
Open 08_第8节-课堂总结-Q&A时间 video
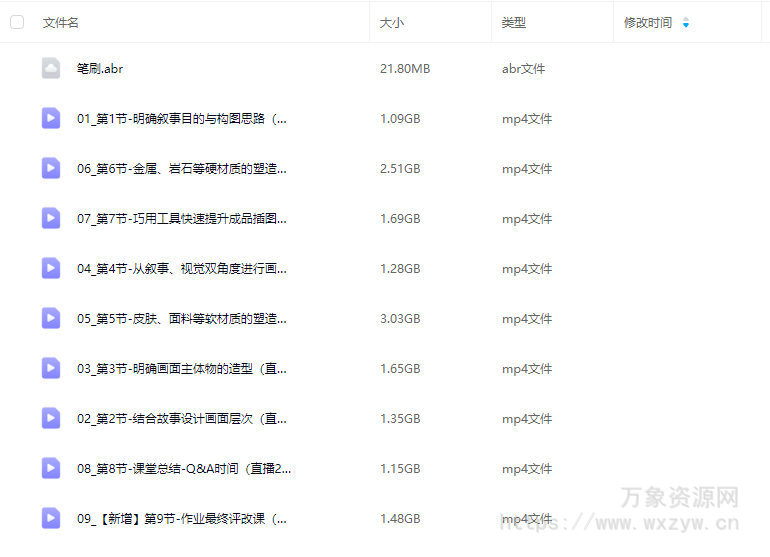tap(184, 469)
